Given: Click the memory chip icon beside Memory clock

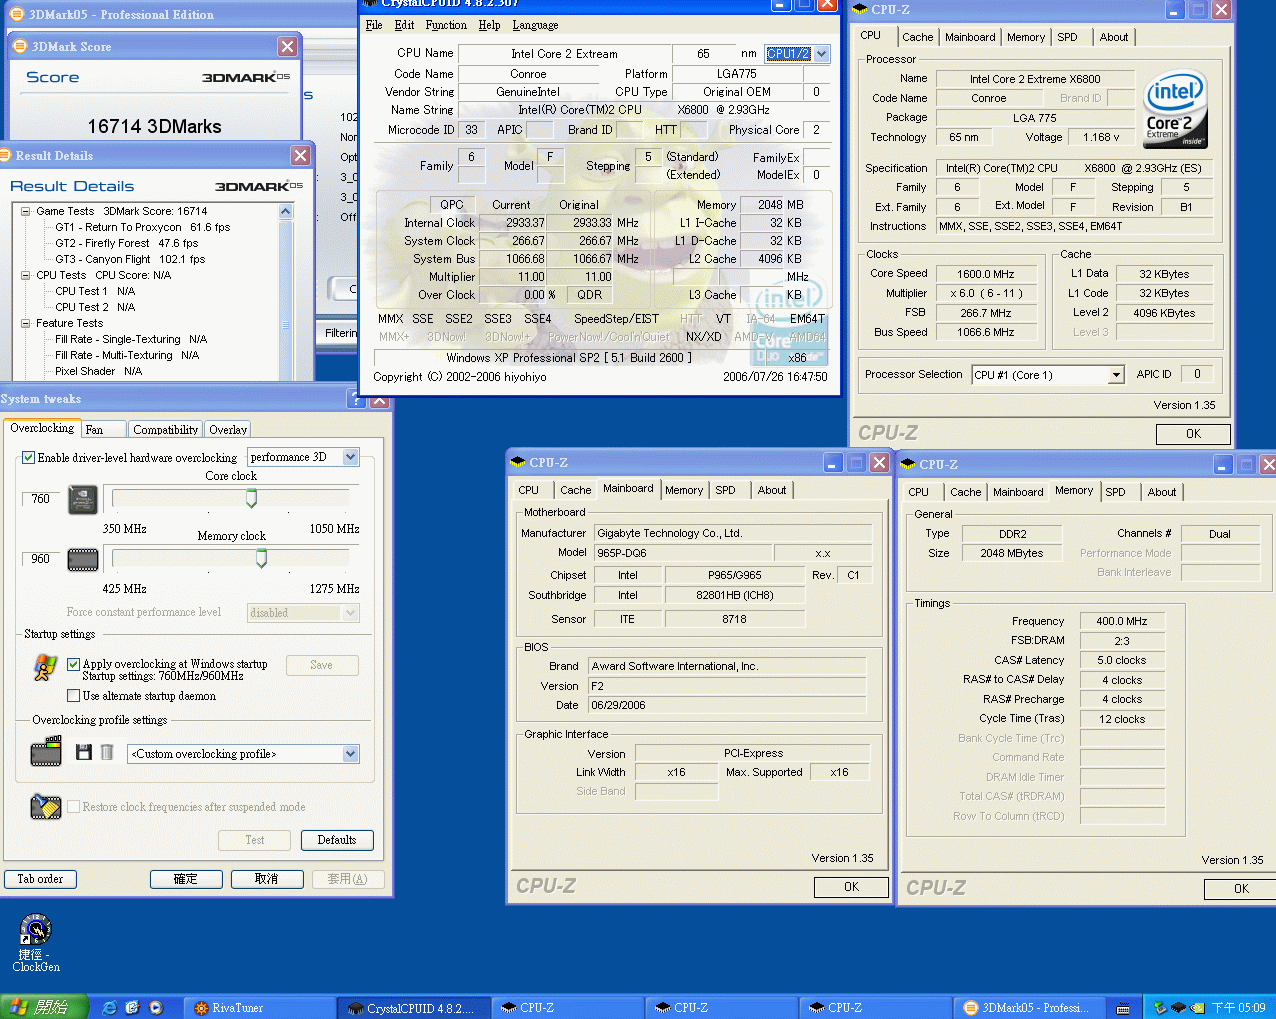Looking at the screenshot, I should [x=82, y=559].
